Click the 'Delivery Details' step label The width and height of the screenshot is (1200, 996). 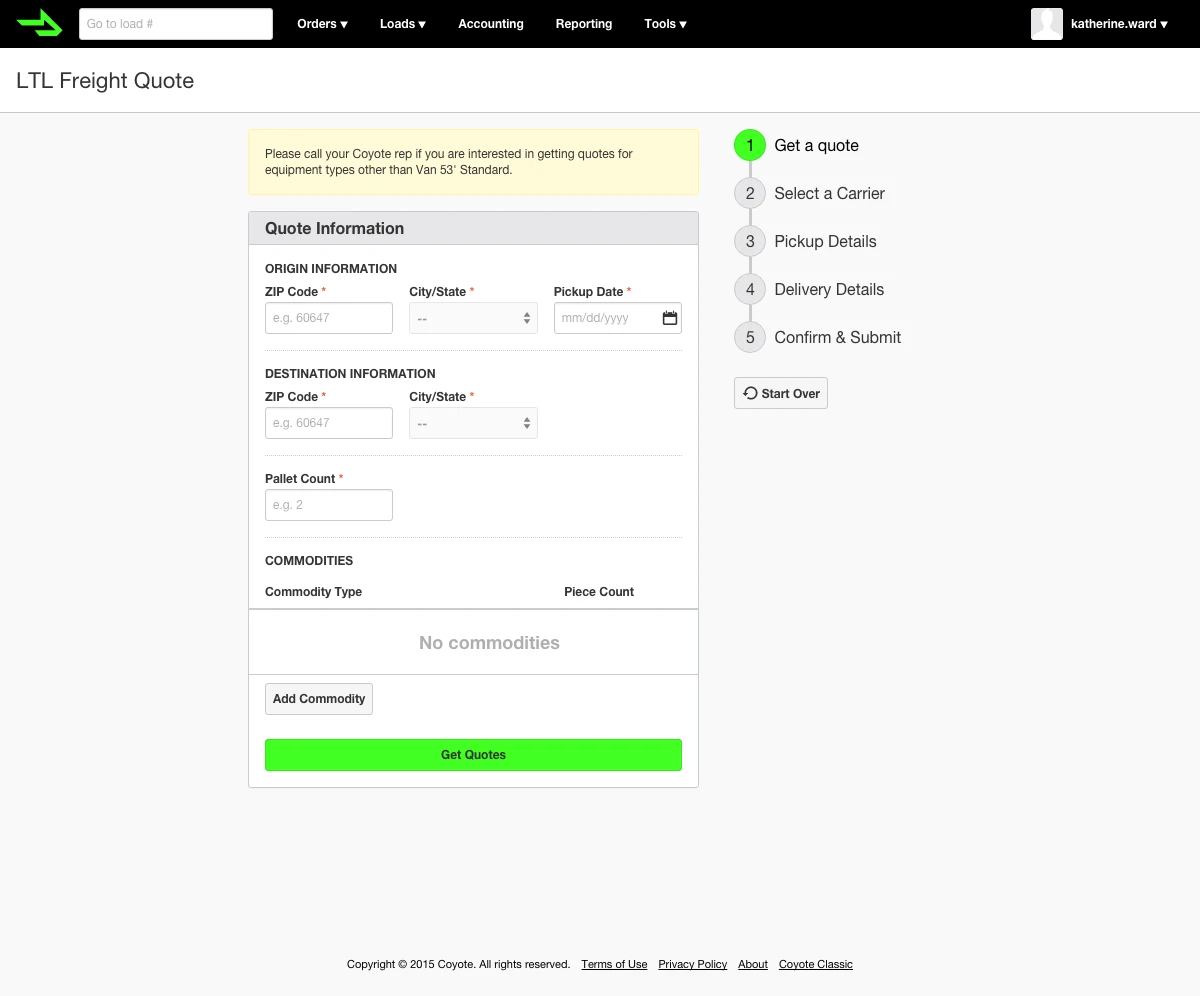[x=829, y=289]
